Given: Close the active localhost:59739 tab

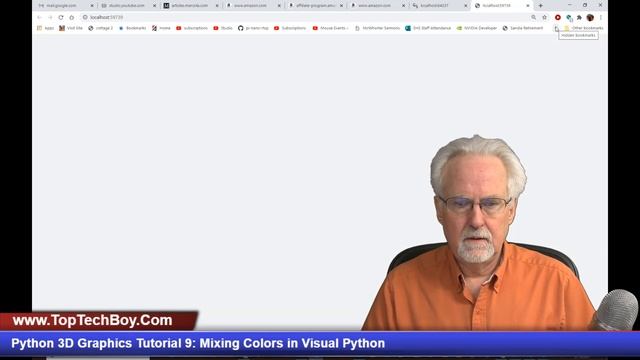Looking at the screenshot, I should click(x=528, y=6).
